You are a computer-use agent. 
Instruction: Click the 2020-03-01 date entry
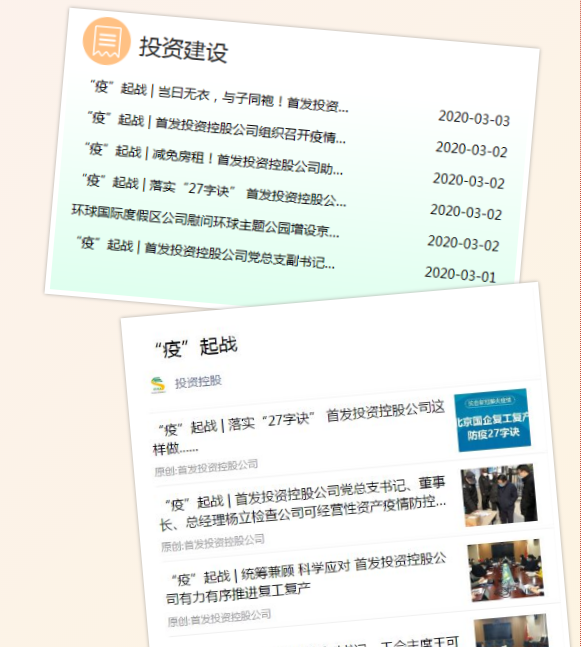tap(460, 274)
